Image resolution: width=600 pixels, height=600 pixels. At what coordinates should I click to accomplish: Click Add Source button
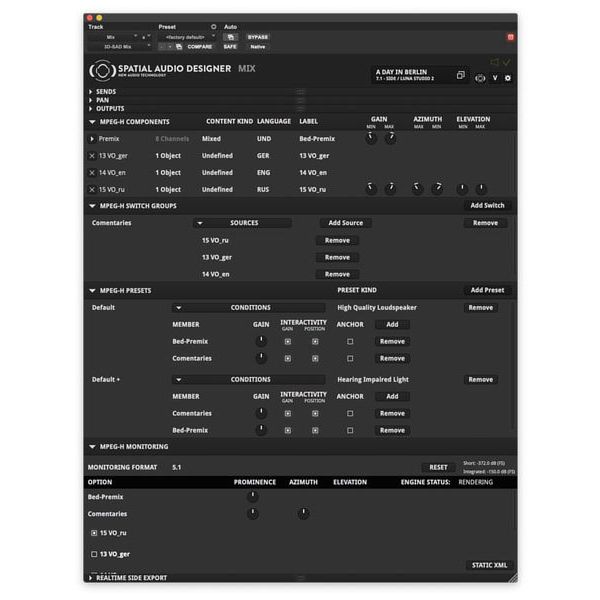(x=346, y=223)
